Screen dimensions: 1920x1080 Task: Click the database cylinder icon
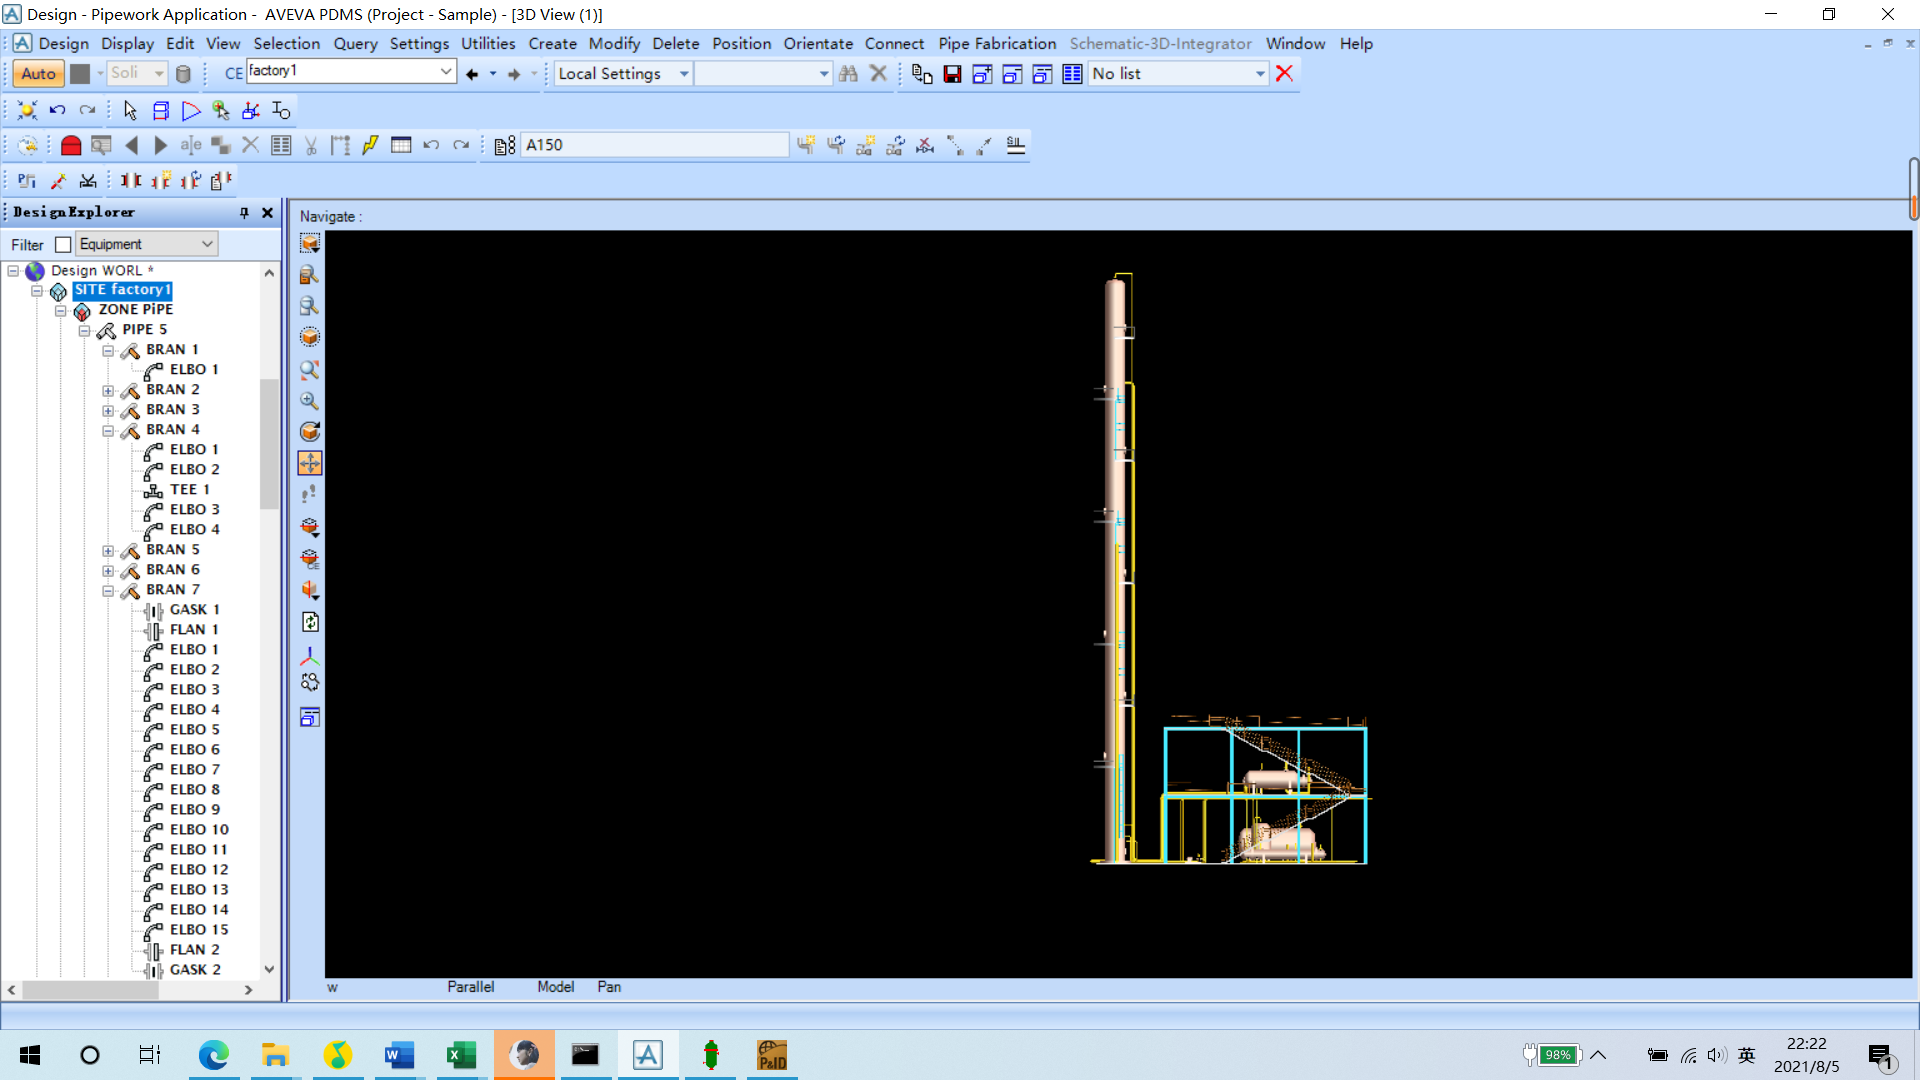coord(183,74)
